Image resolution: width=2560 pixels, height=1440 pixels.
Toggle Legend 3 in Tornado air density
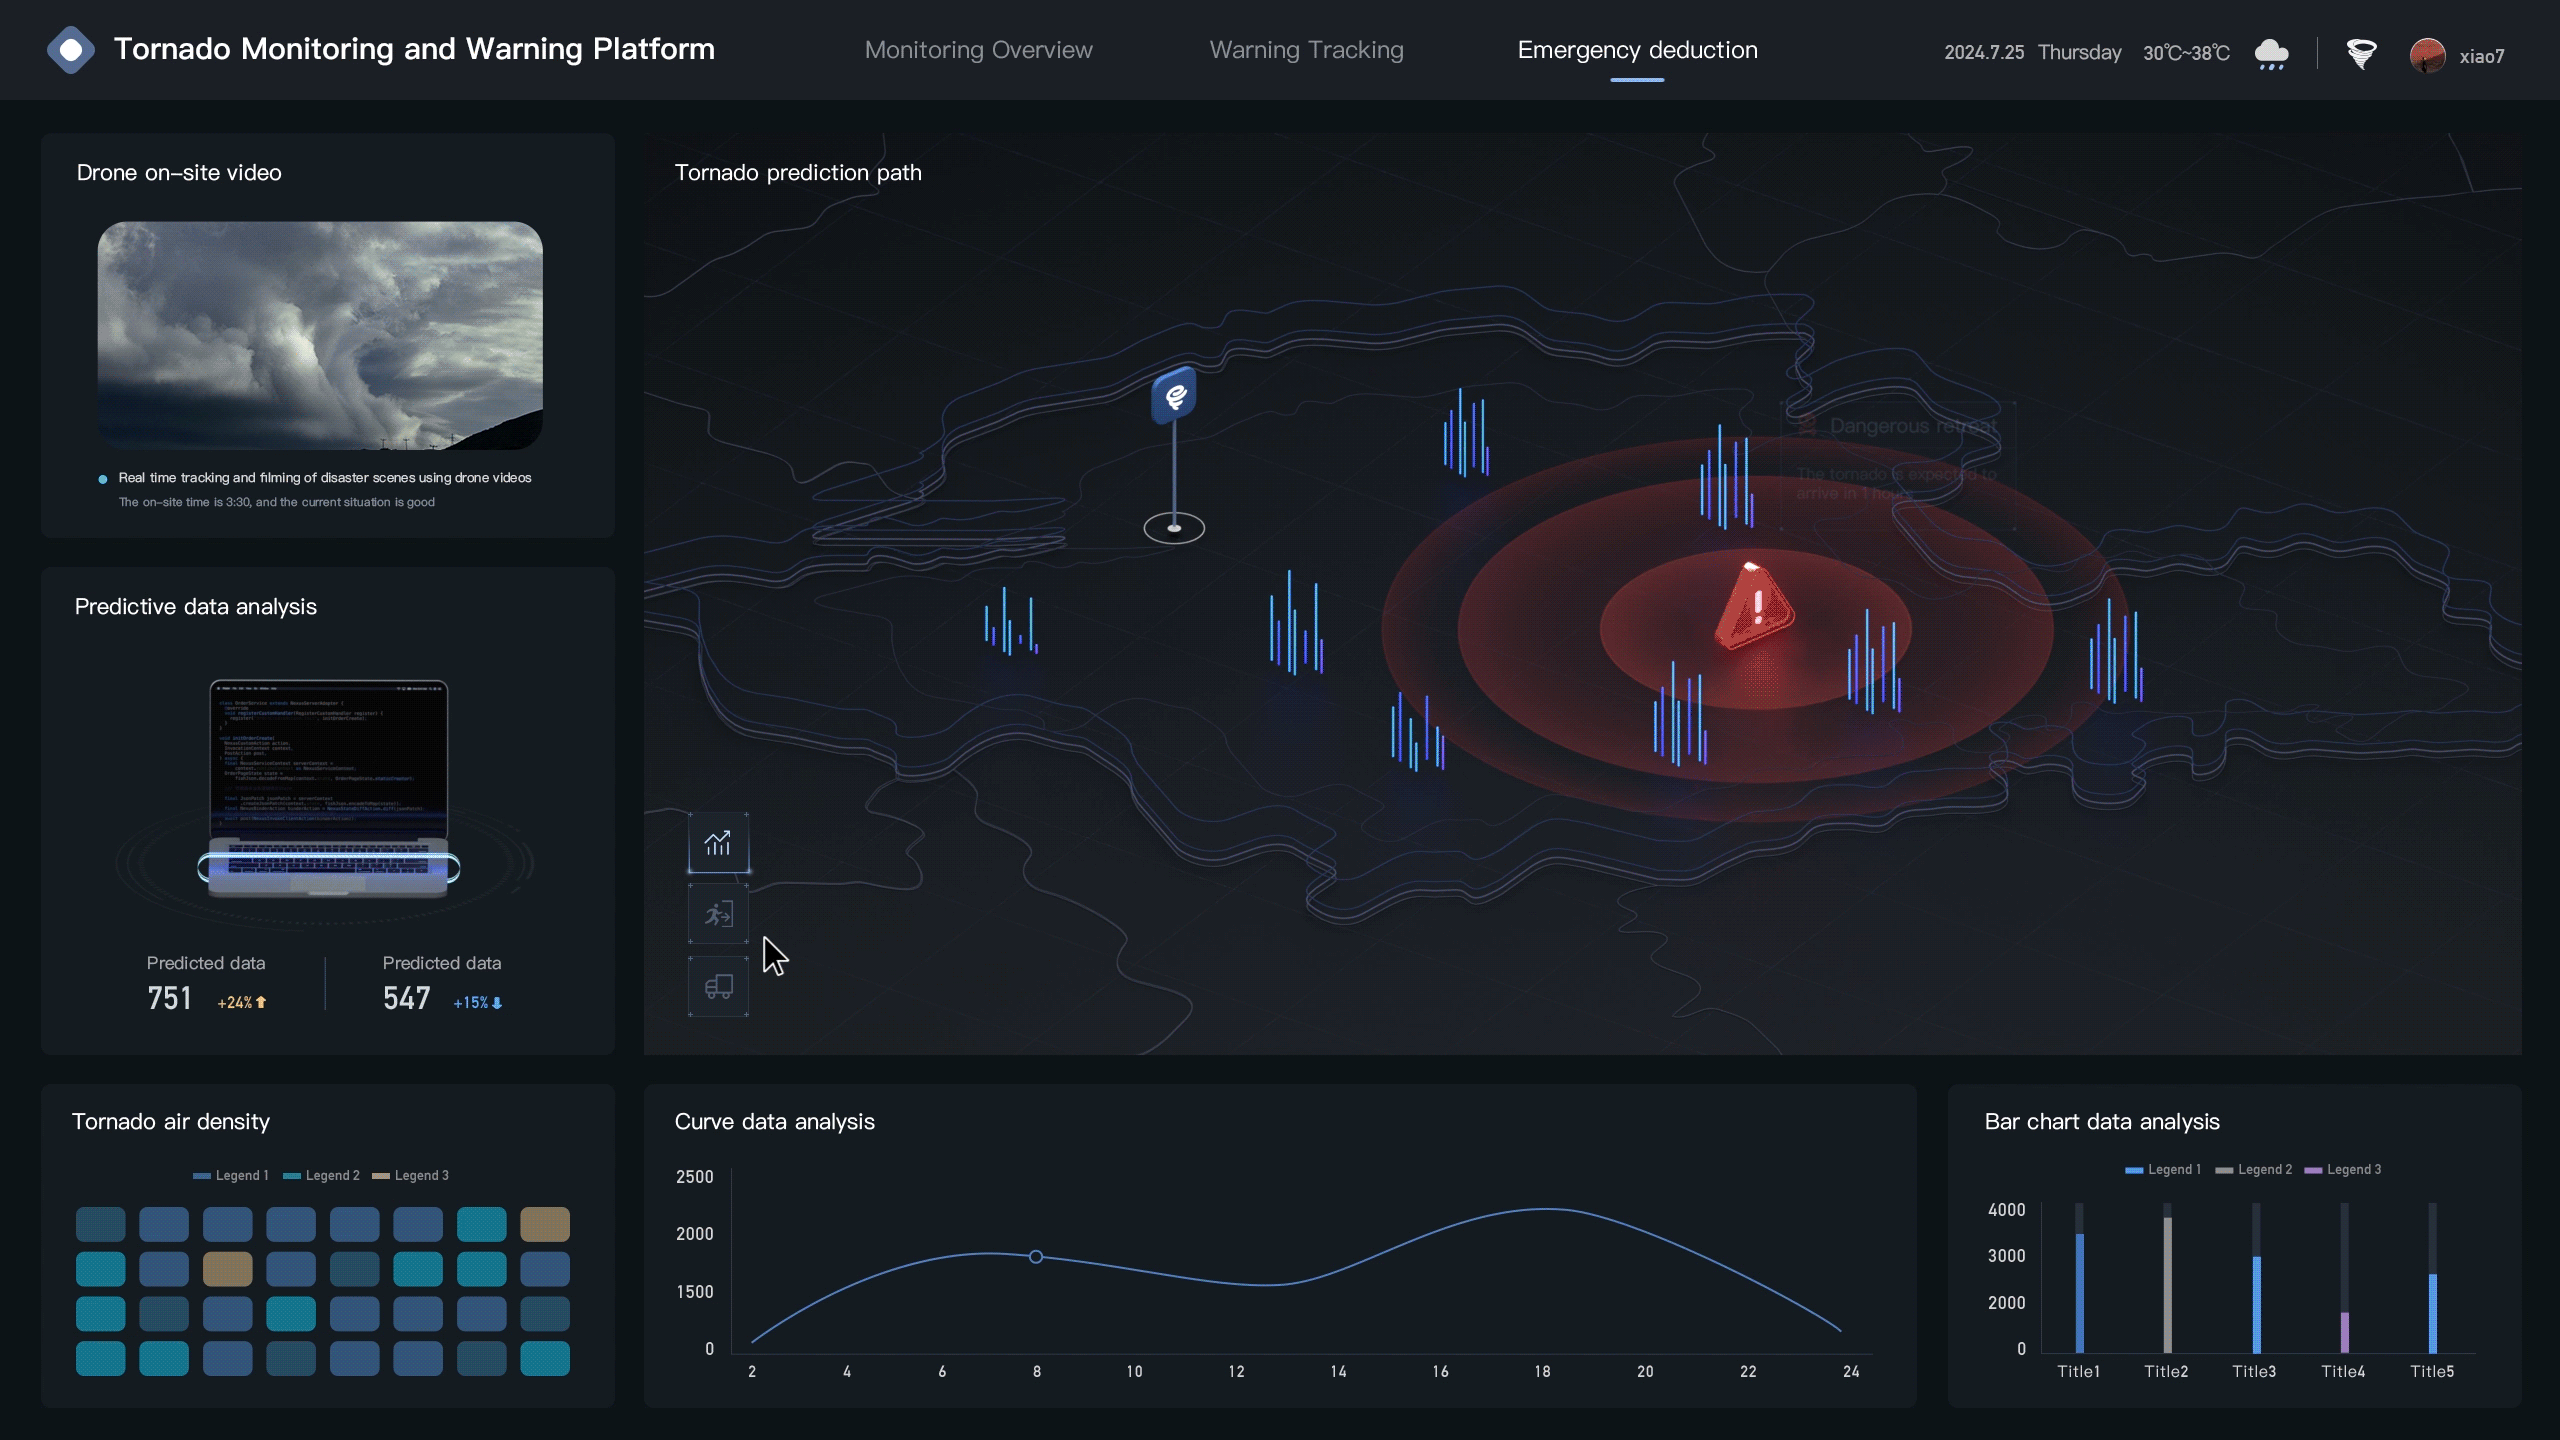[410, 1175]
